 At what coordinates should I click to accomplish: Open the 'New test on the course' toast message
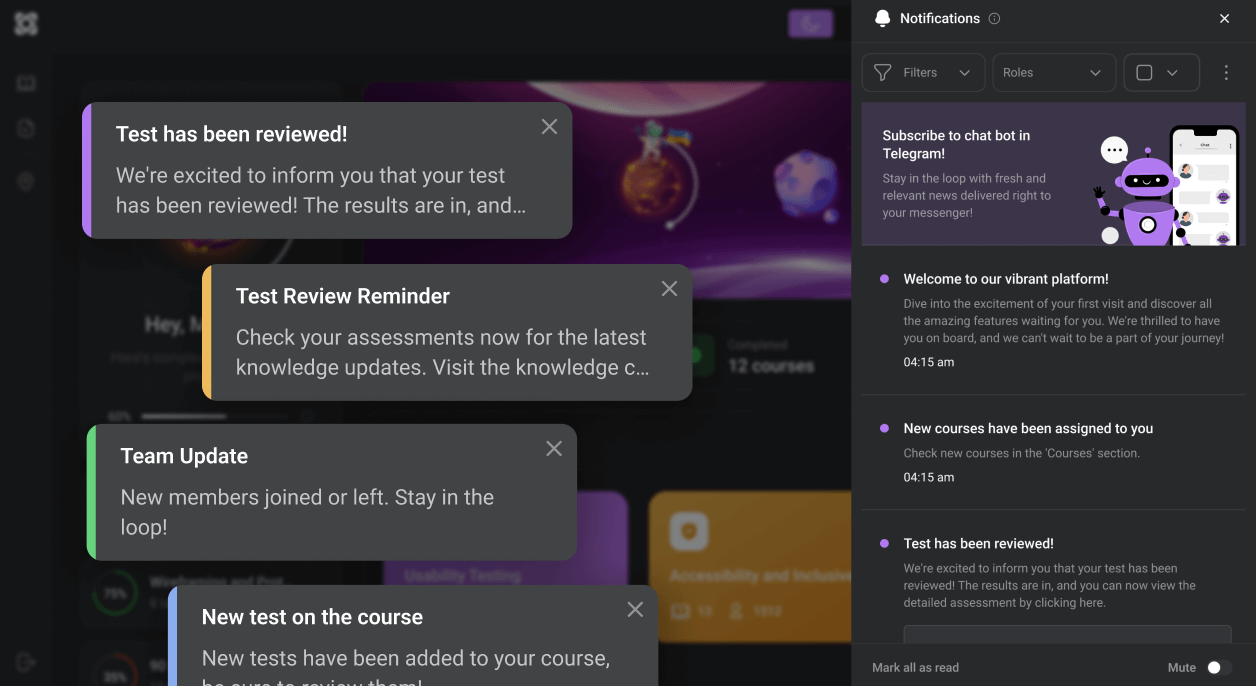(x=413, y=636)
